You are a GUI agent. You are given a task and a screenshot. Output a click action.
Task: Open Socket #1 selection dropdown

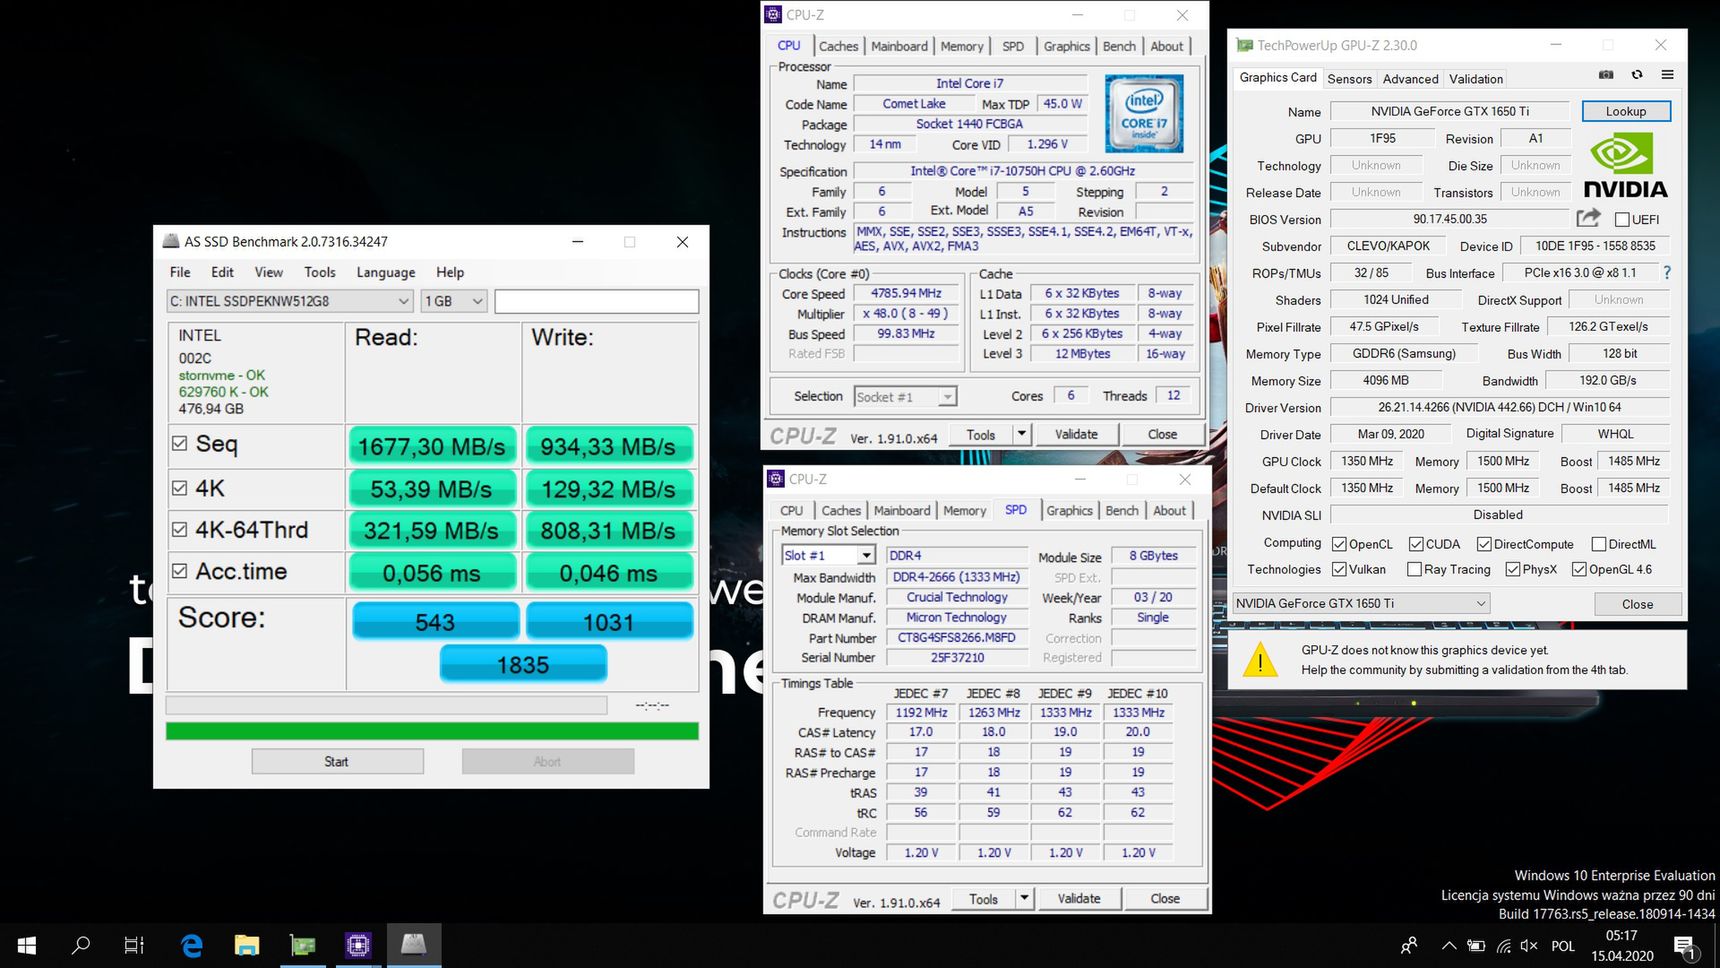[x=905, y=396]
